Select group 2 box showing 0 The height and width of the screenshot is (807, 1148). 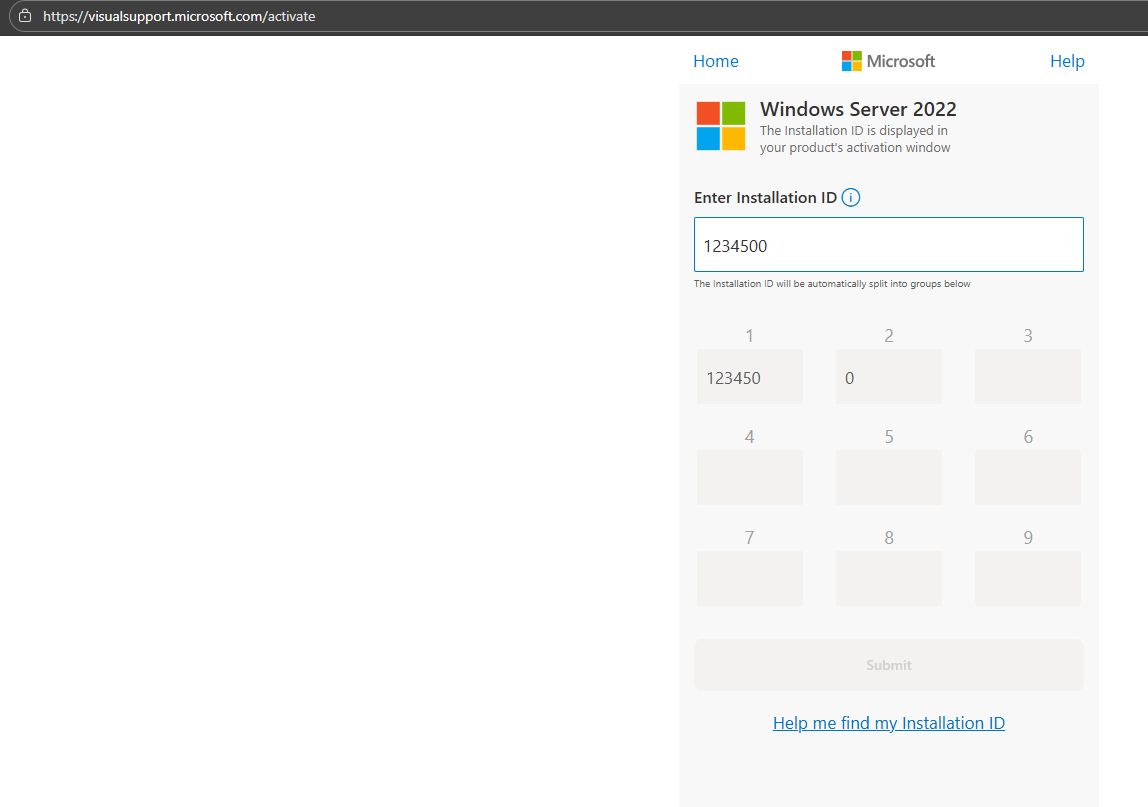tap(888, 376)
